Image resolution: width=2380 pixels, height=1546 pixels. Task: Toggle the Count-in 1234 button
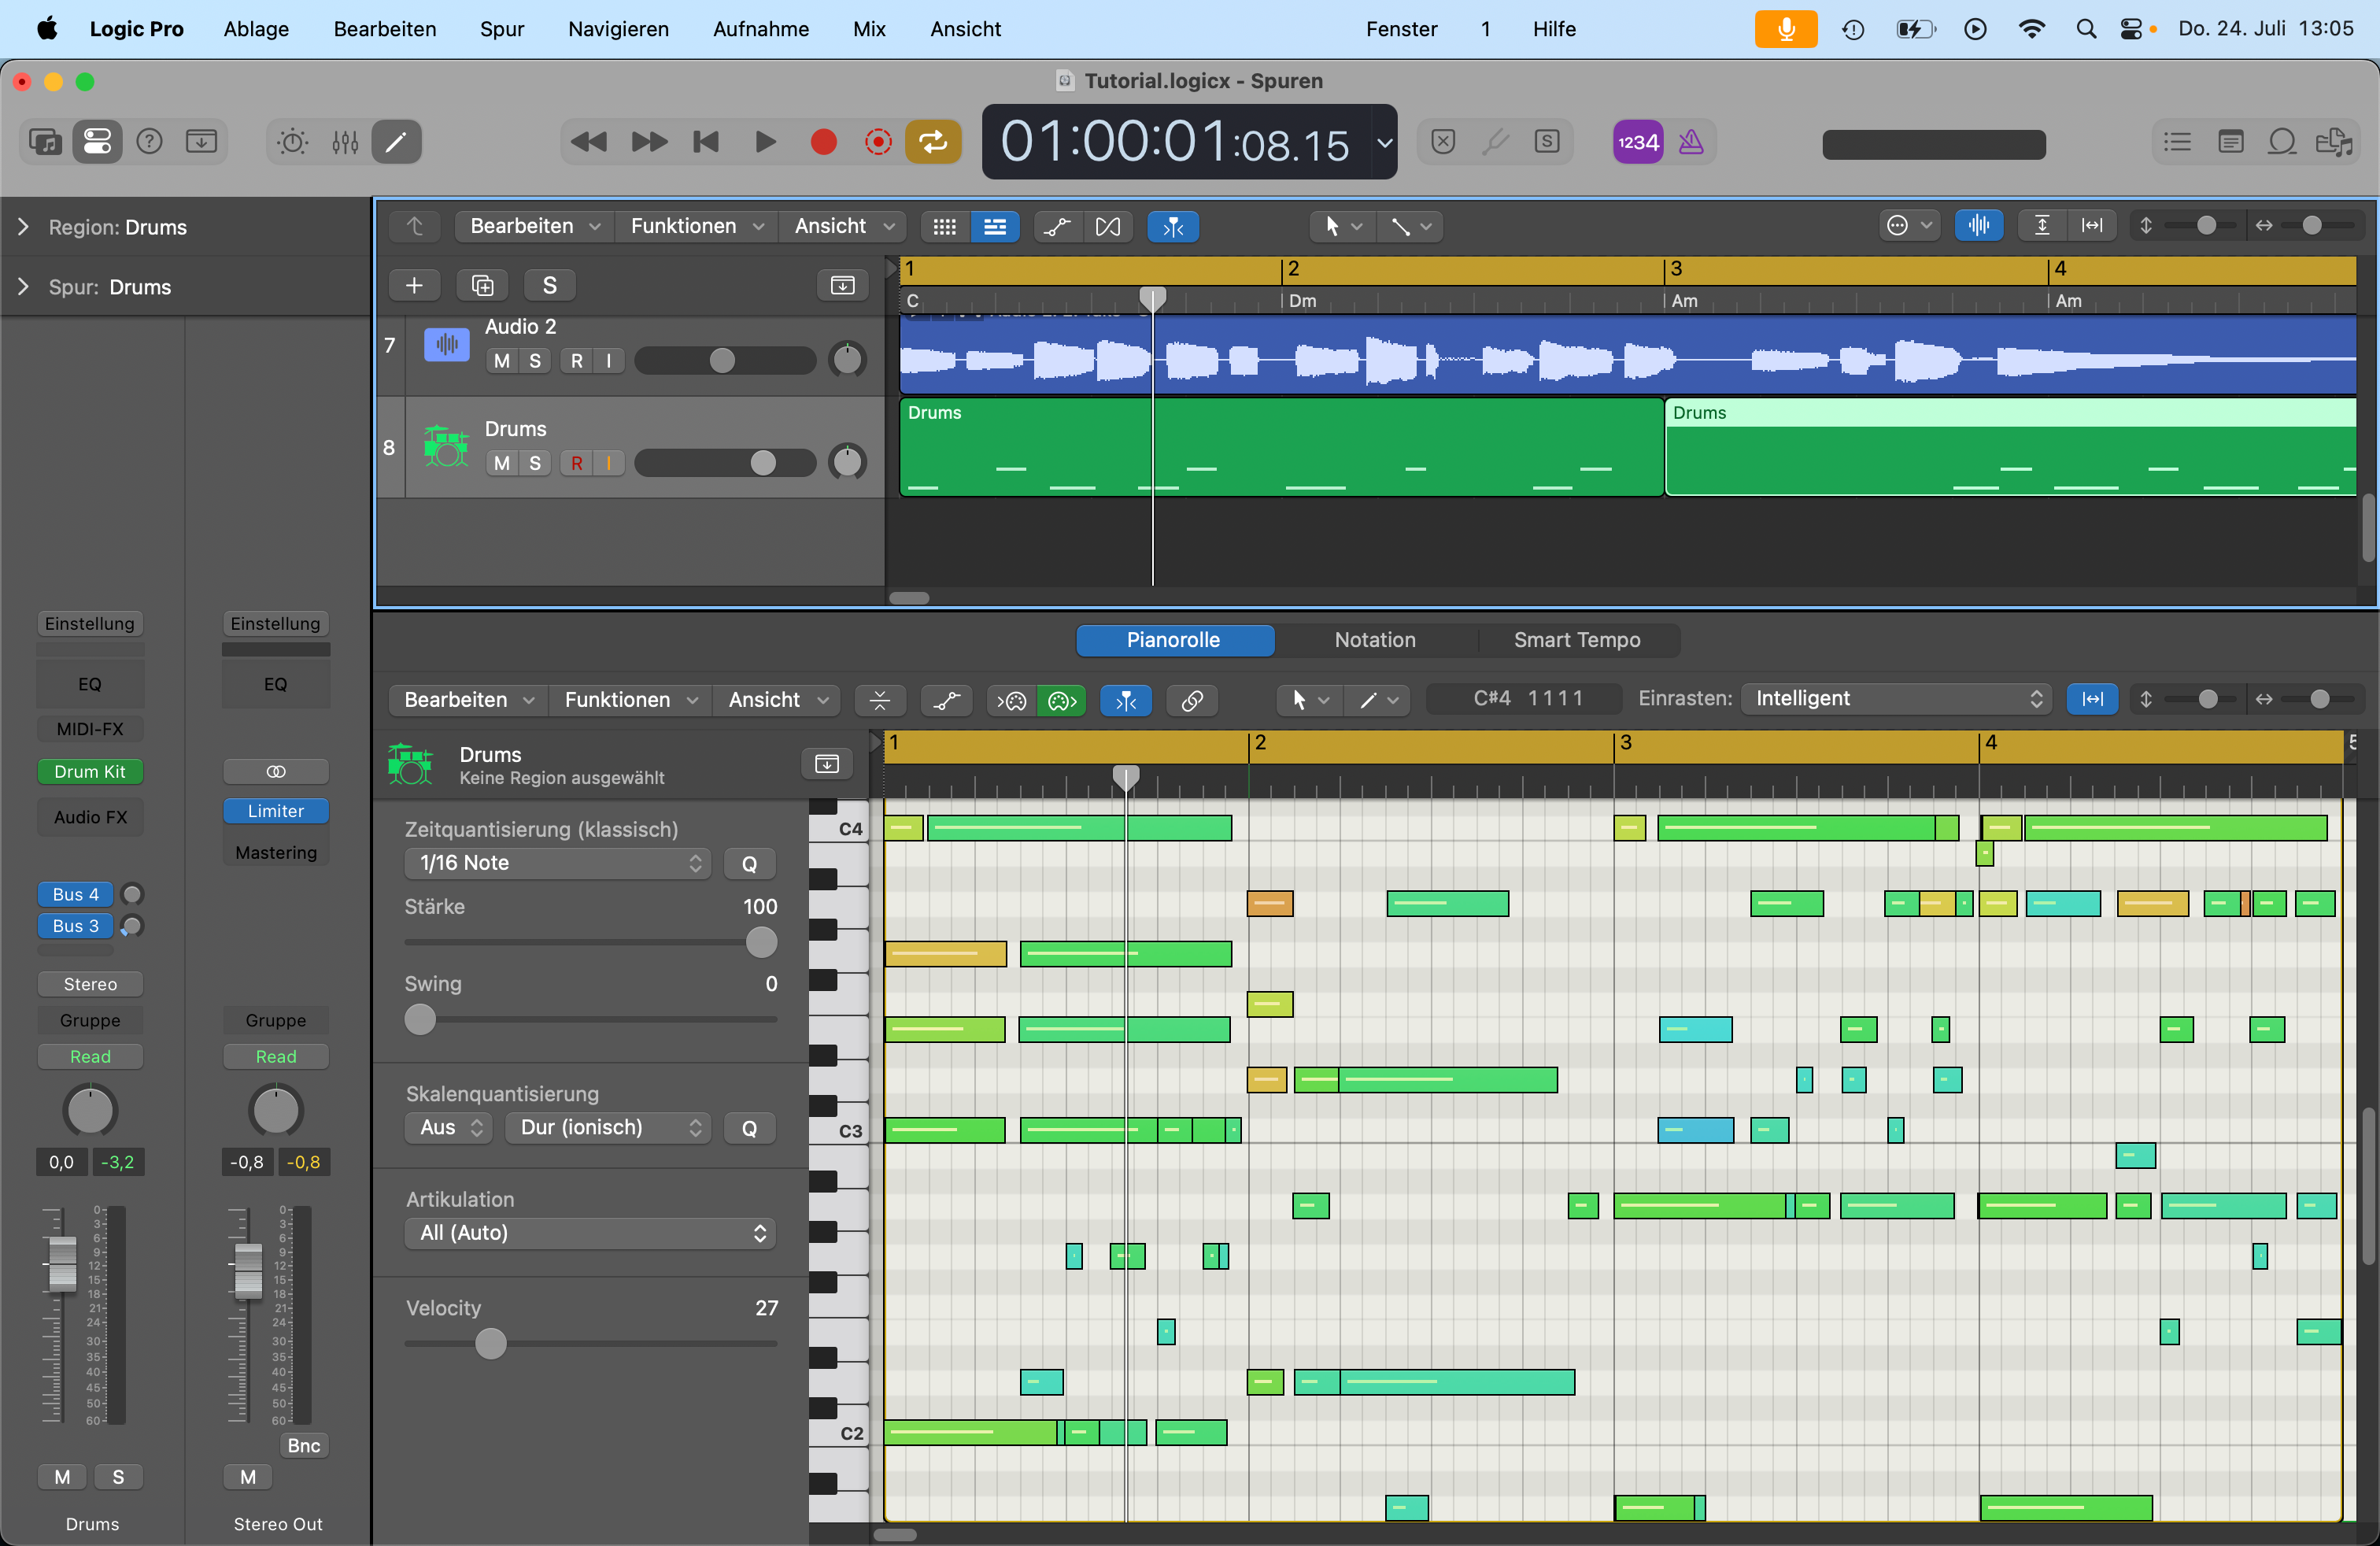1638,142
